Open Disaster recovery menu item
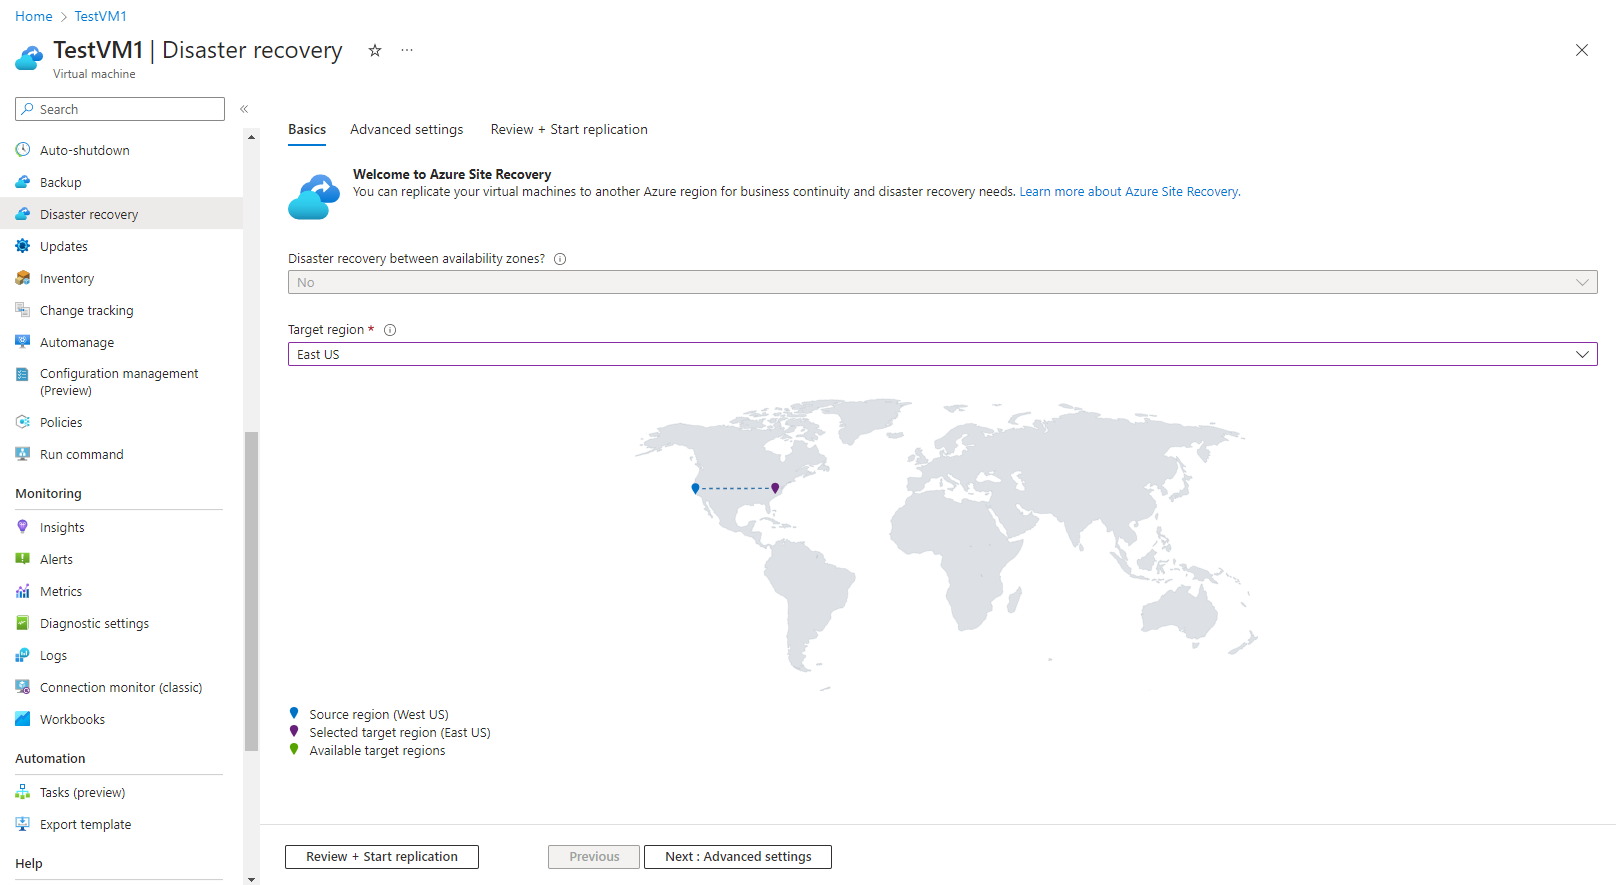Screen dimensions: 1616x885 pos(121,214)
